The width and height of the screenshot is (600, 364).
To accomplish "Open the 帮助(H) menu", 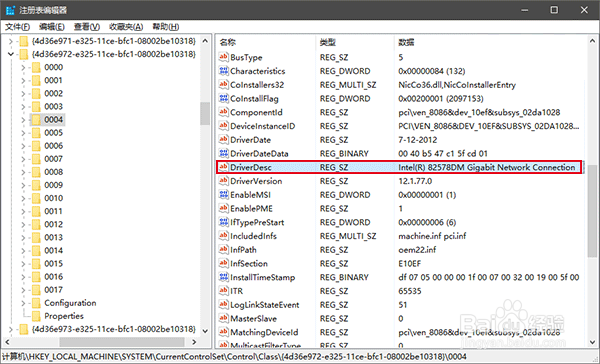I will [166, 27].
